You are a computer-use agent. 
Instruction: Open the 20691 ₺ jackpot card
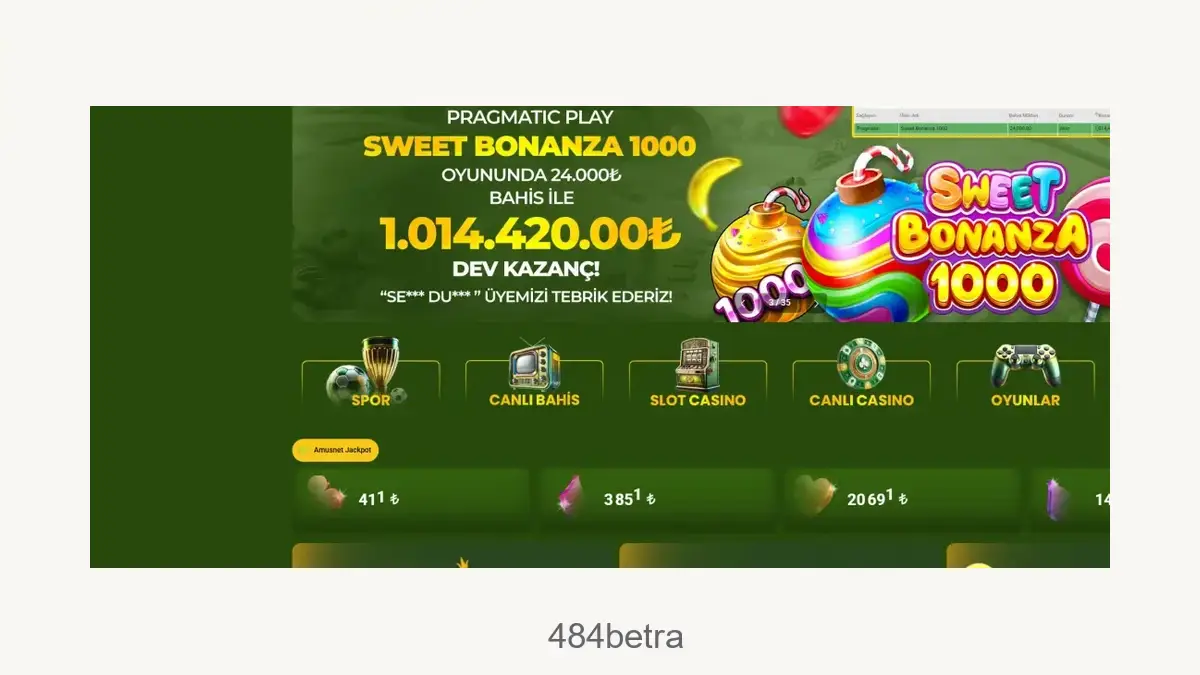coord(902,498)
